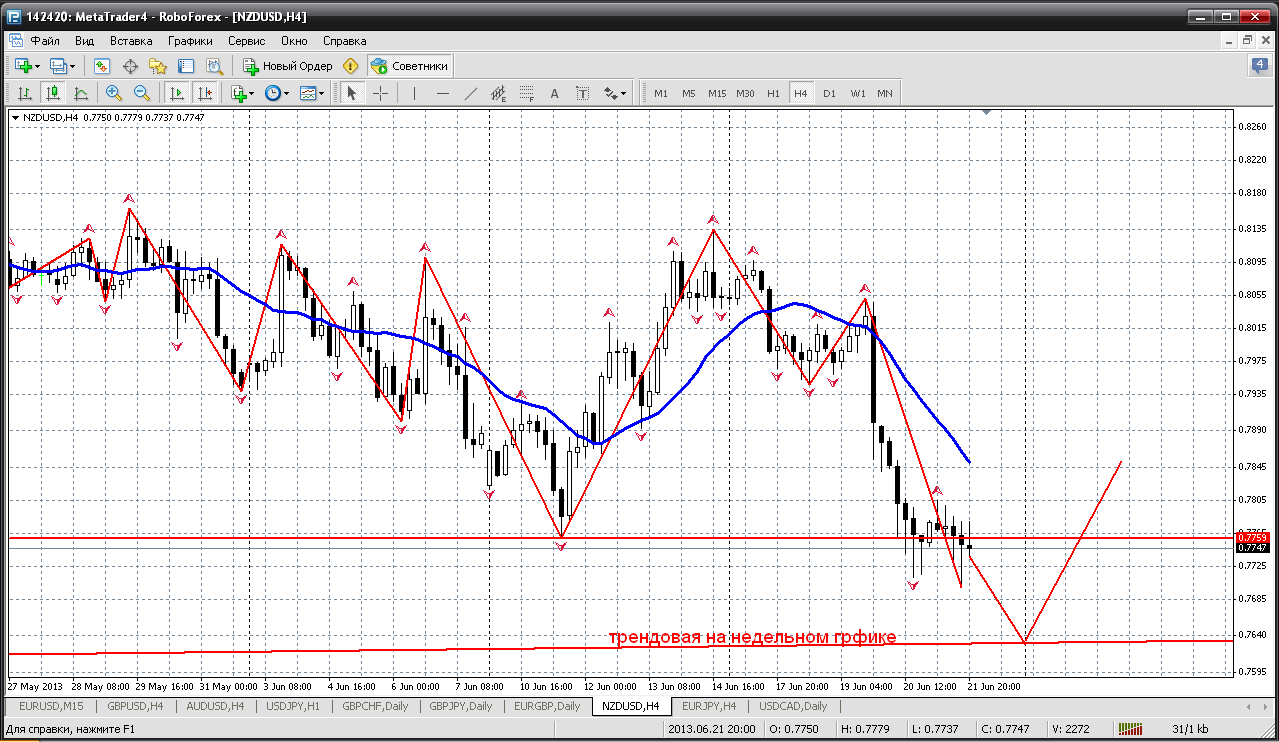Switch timeframe to D1

tap(829, 93)
